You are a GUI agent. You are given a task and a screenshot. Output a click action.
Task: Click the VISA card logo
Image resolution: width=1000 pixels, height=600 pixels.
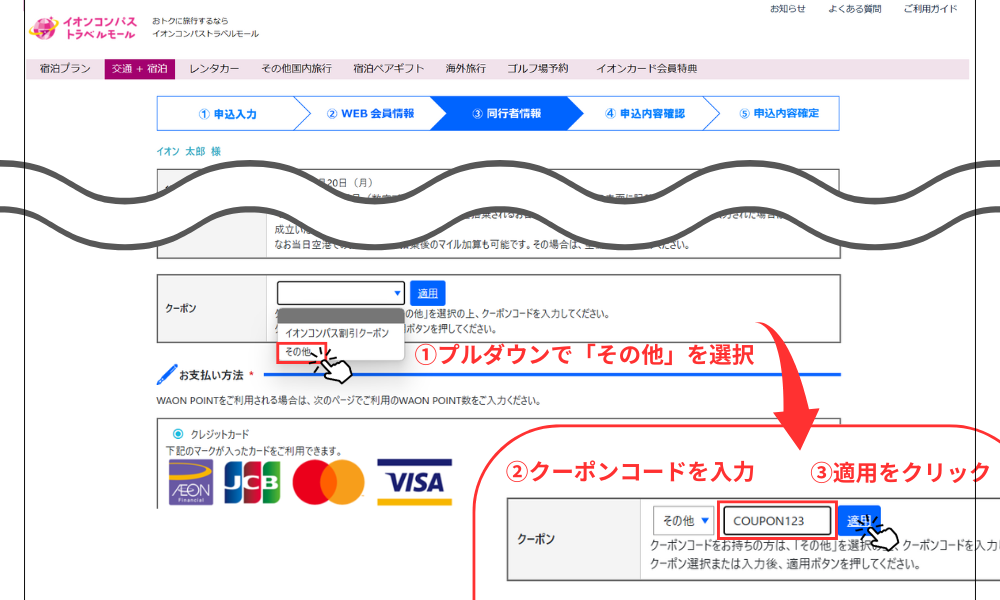click(x=415, y=482)
